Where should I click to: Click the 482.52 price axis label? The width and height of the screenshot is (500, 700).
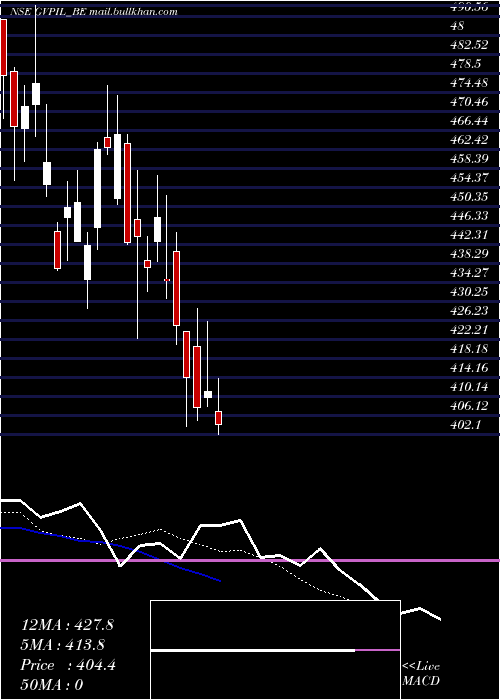click(471, 45)
